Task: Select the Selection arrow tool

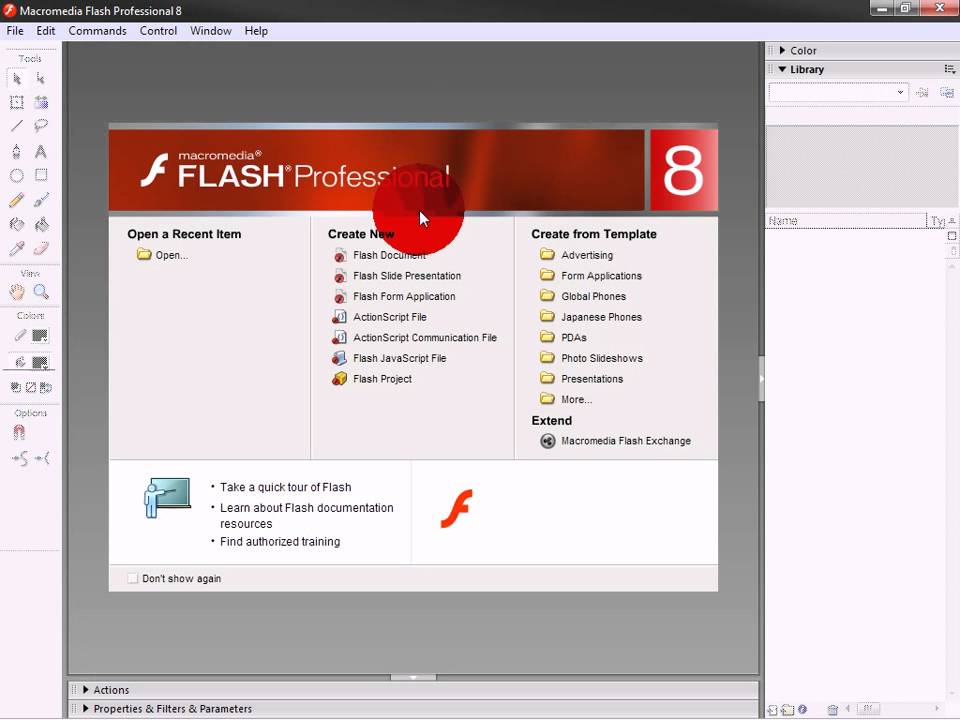Action: [17, 79]
